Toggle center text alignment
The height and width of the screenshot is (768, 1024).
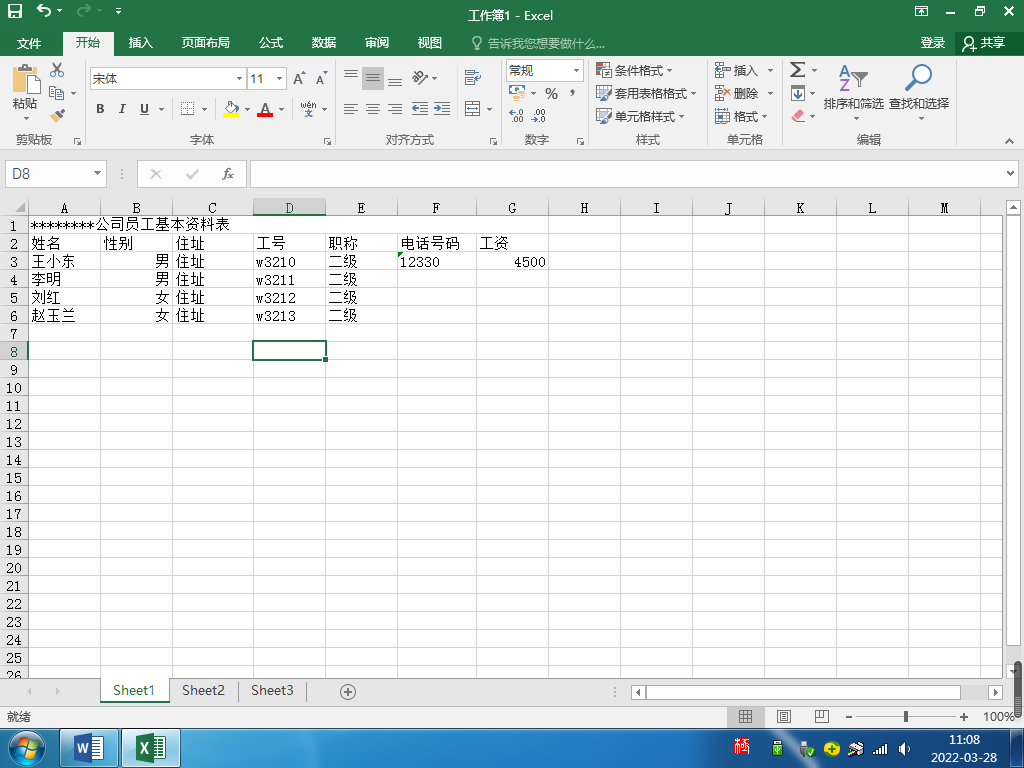click(373, 108)
